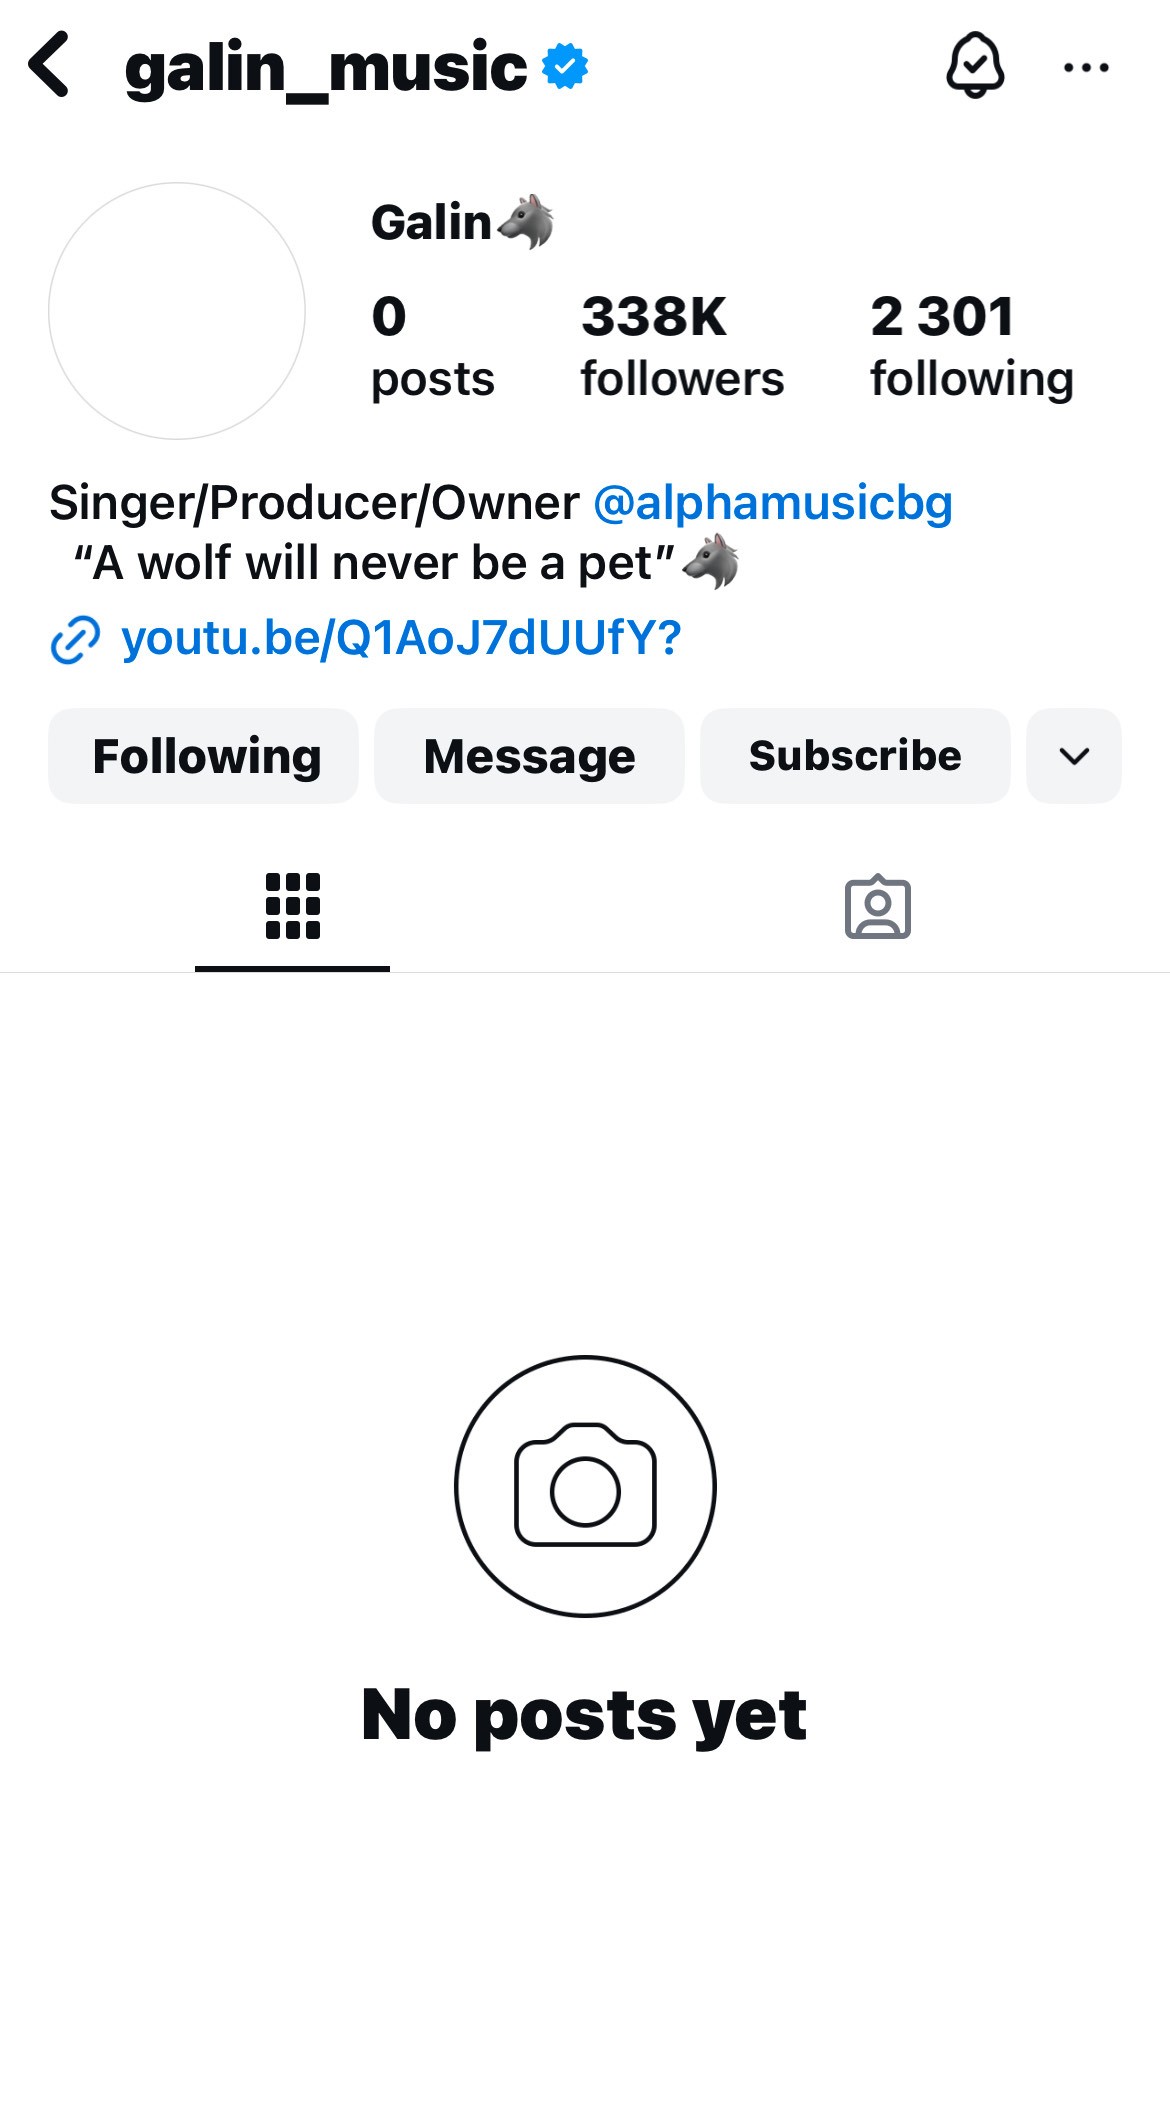The height and width of the screenshot is (2105, 1170).
Task: Switch to the posts grid tab
Action: click(292, 907)
